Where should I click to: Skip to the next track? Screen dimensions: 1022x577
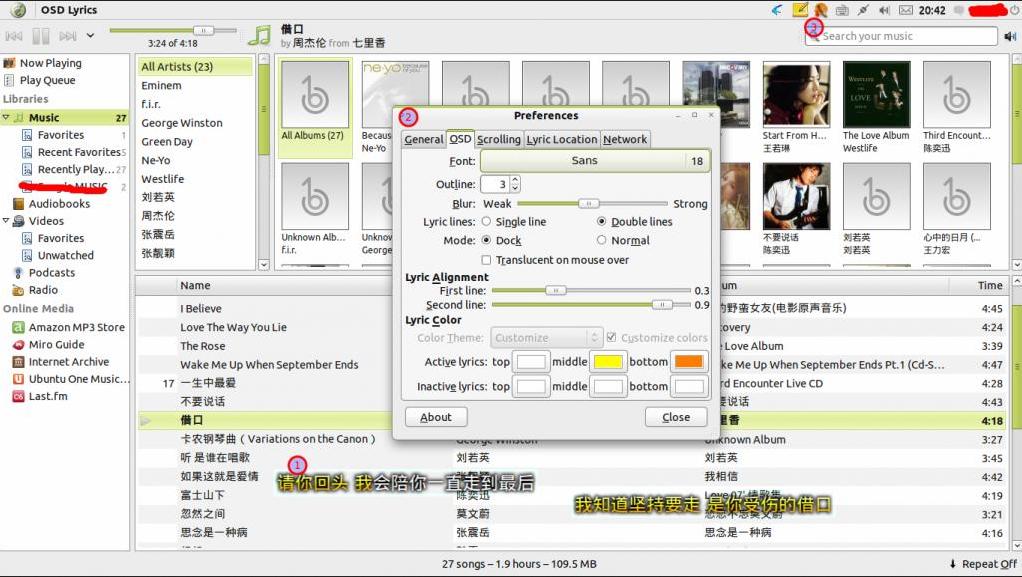coord(68,36)
